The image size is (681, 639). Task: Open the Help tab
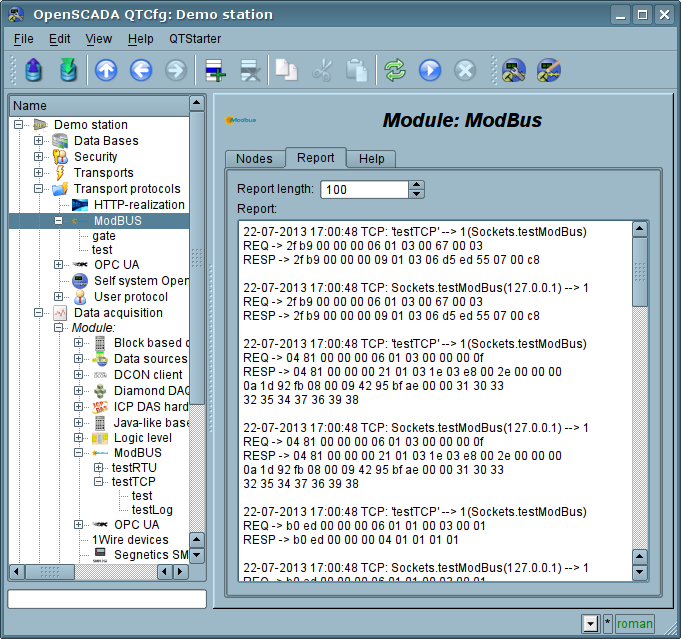click(371, 159)
